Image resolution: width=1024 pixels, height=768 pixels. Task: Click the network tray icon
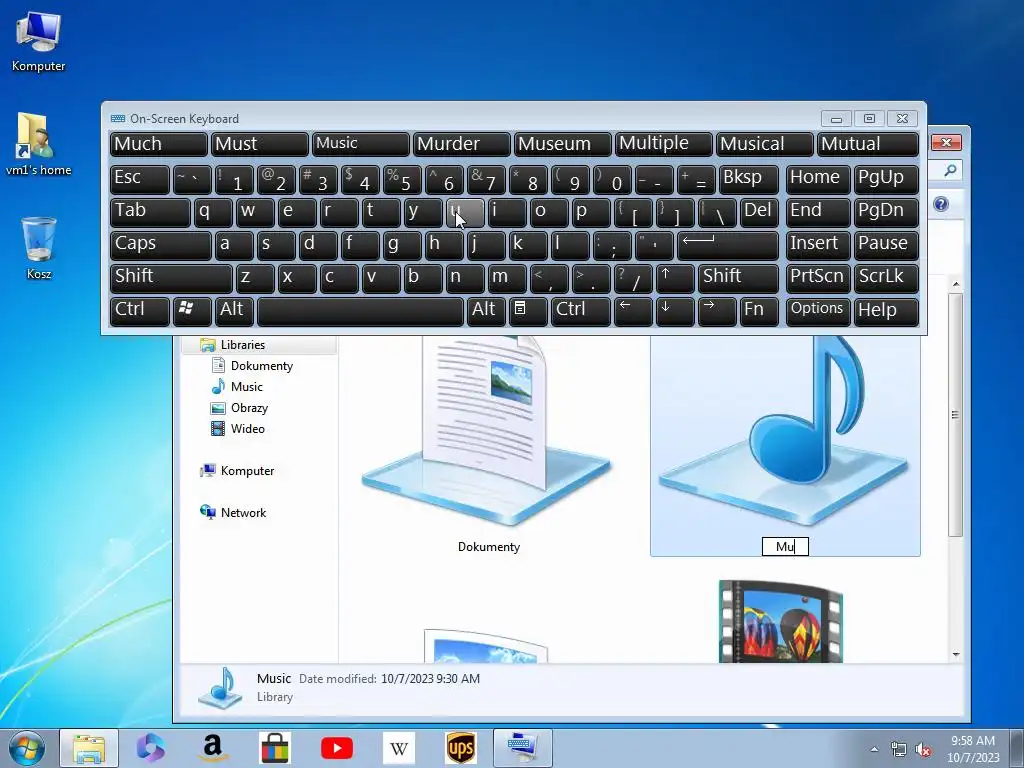[x=899, y=749]
